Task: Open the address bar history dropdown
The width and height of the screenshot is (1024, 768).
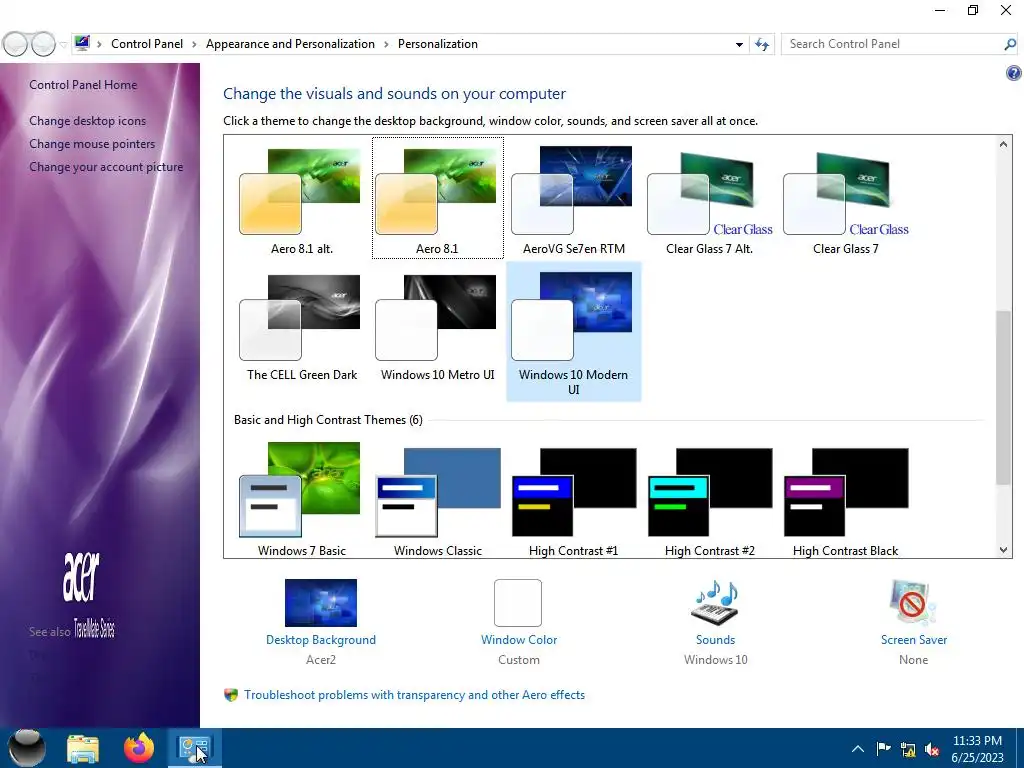Action: pos(739,44)
